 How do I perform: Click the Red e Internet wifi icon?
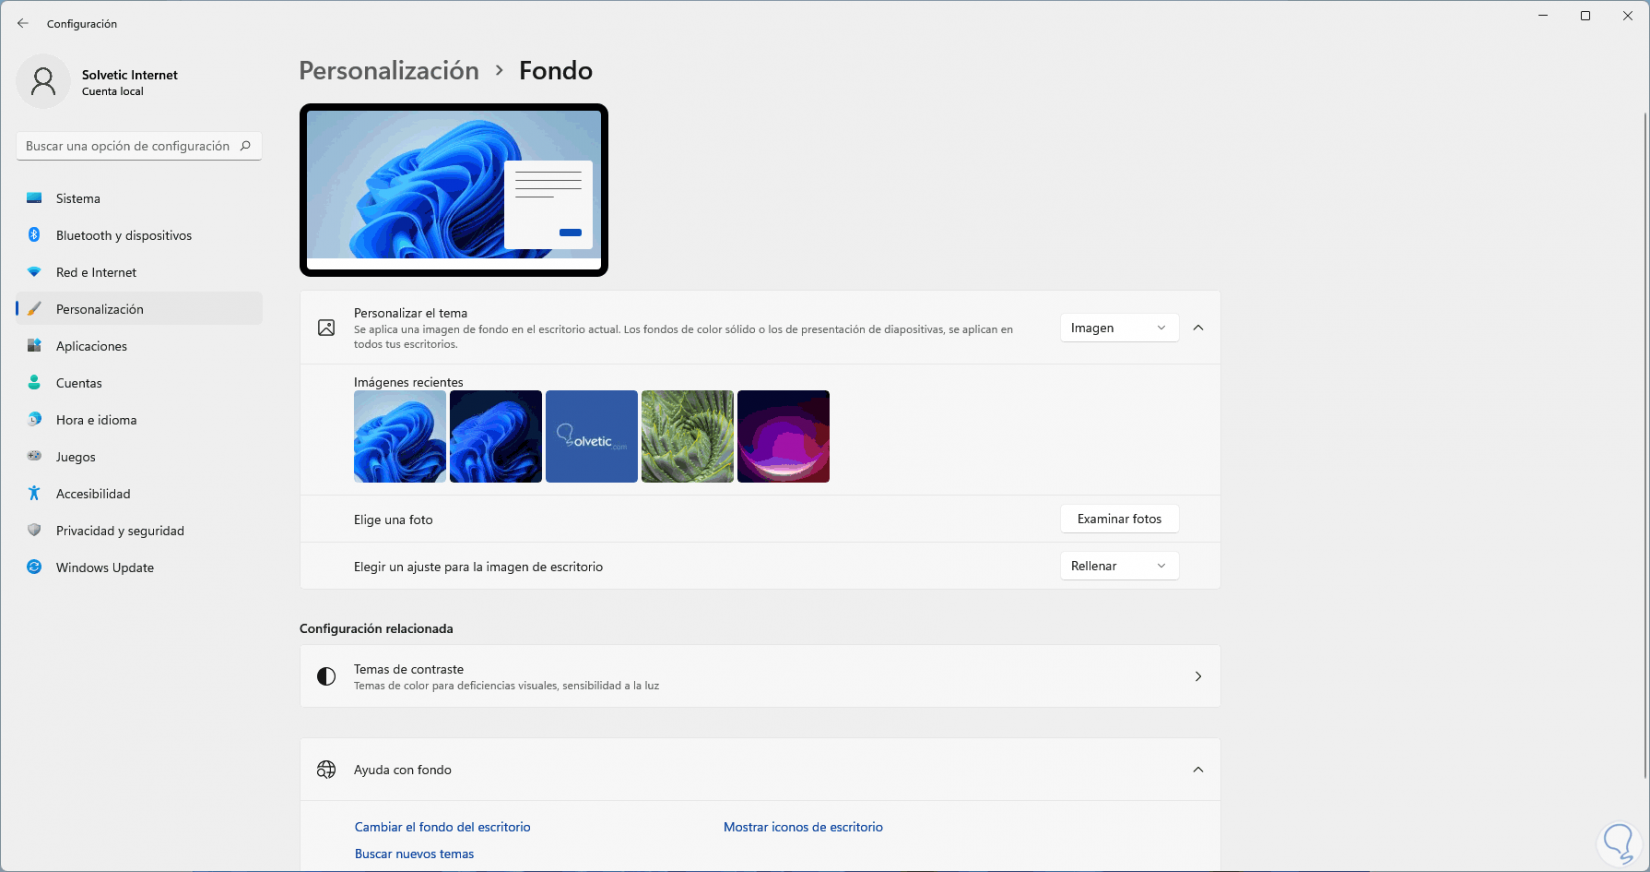pos(34,272)
